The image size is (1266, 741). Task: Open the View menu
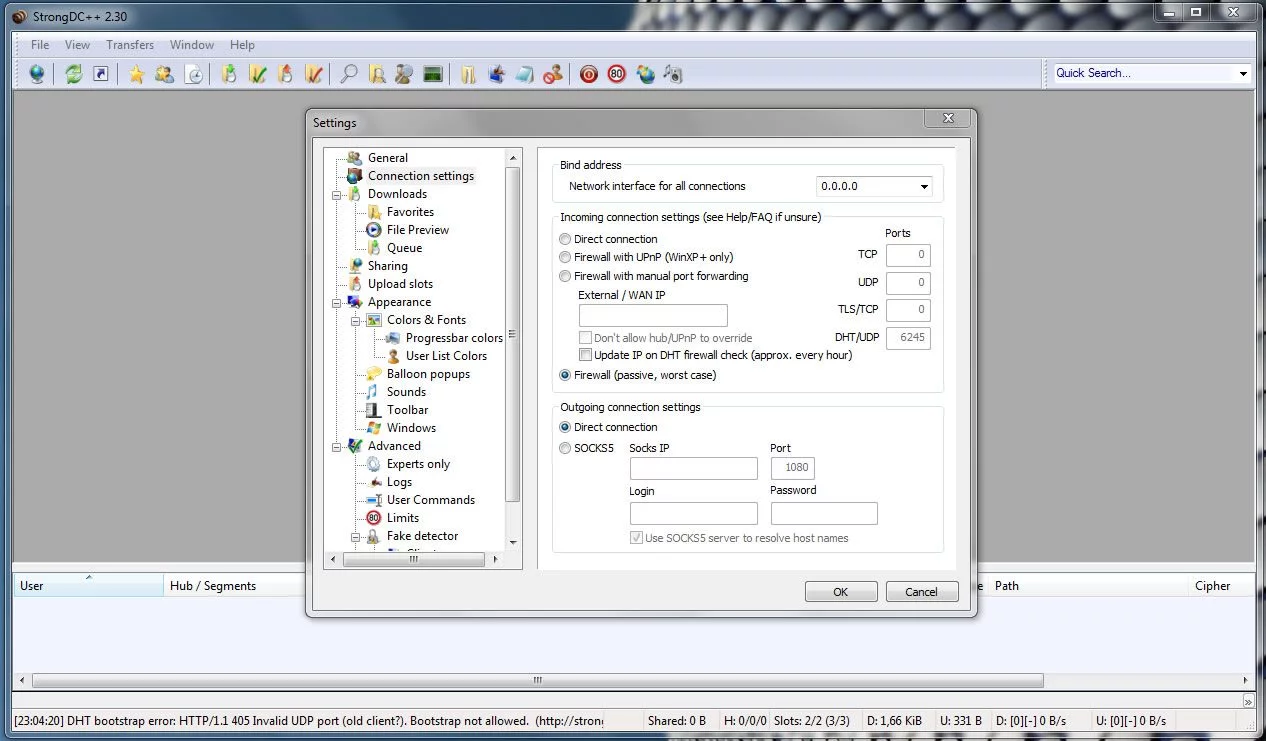coord(77,45)
